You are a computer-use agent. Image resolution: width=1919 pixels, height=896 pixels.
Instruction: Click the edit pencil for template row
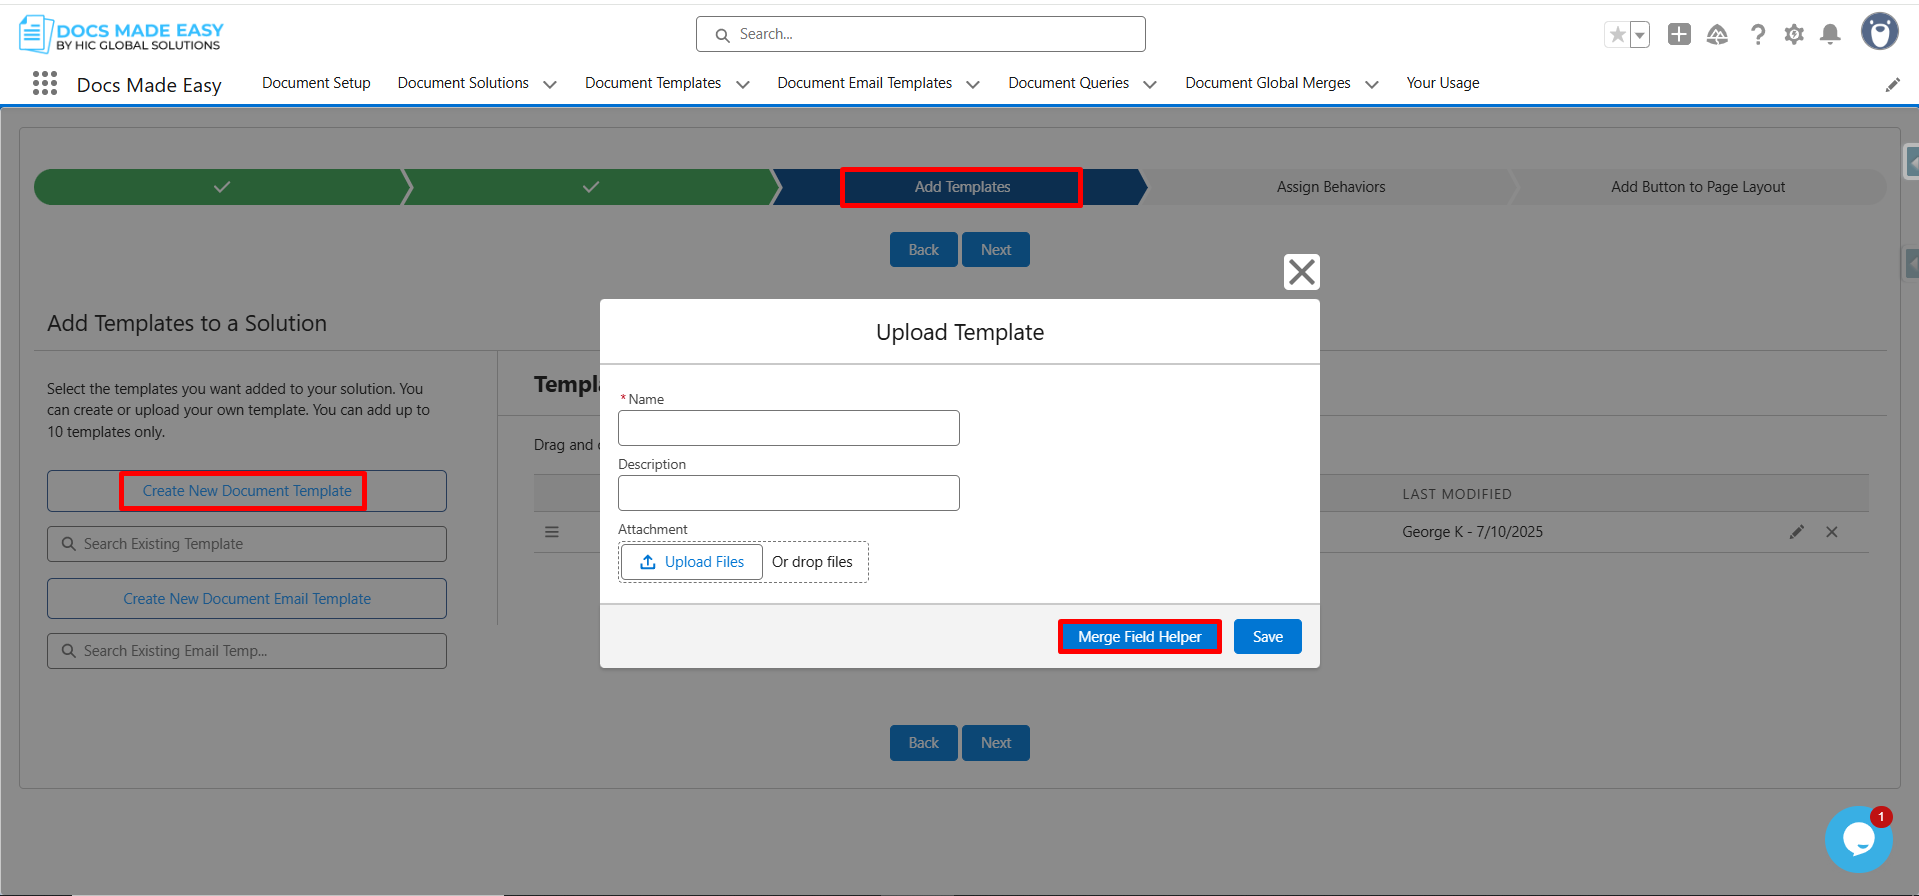click(1796, 532)
